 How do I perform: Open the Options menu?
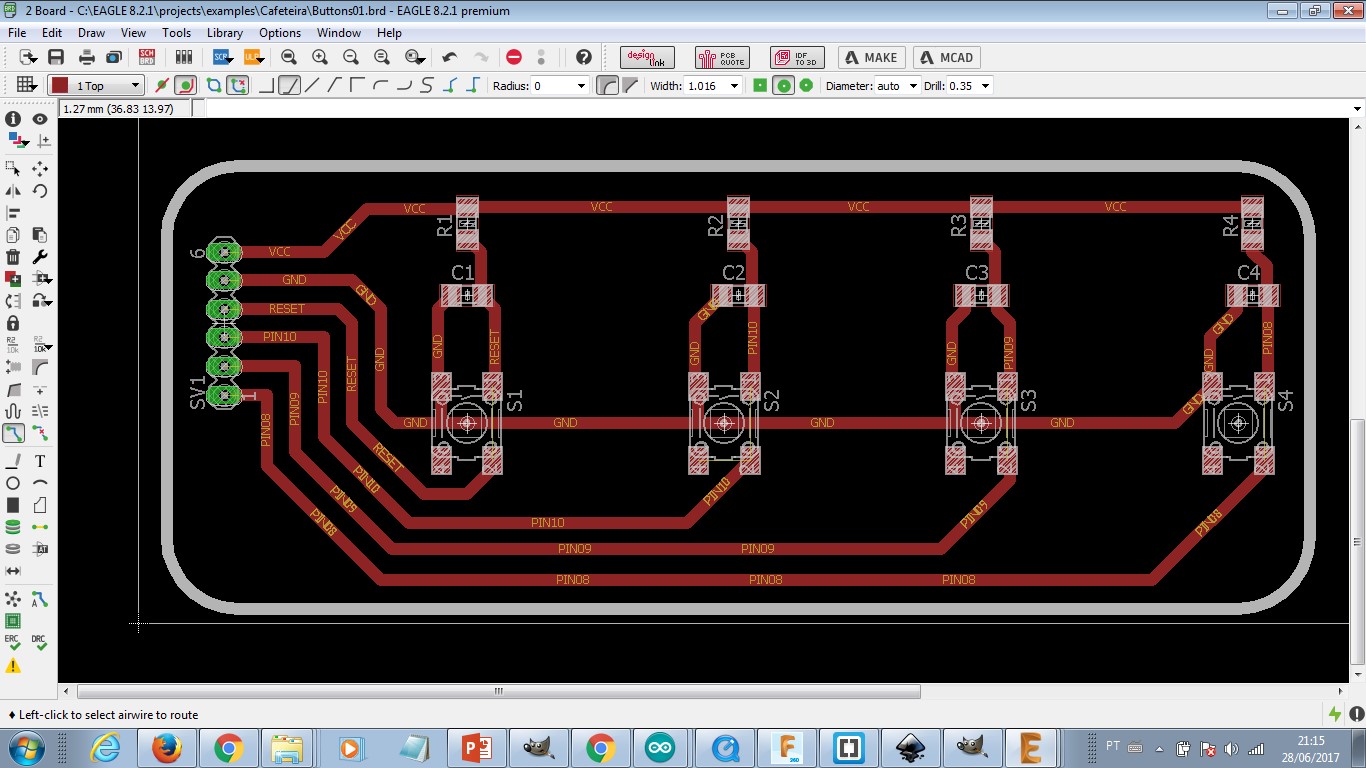click(x=280, y=33)
